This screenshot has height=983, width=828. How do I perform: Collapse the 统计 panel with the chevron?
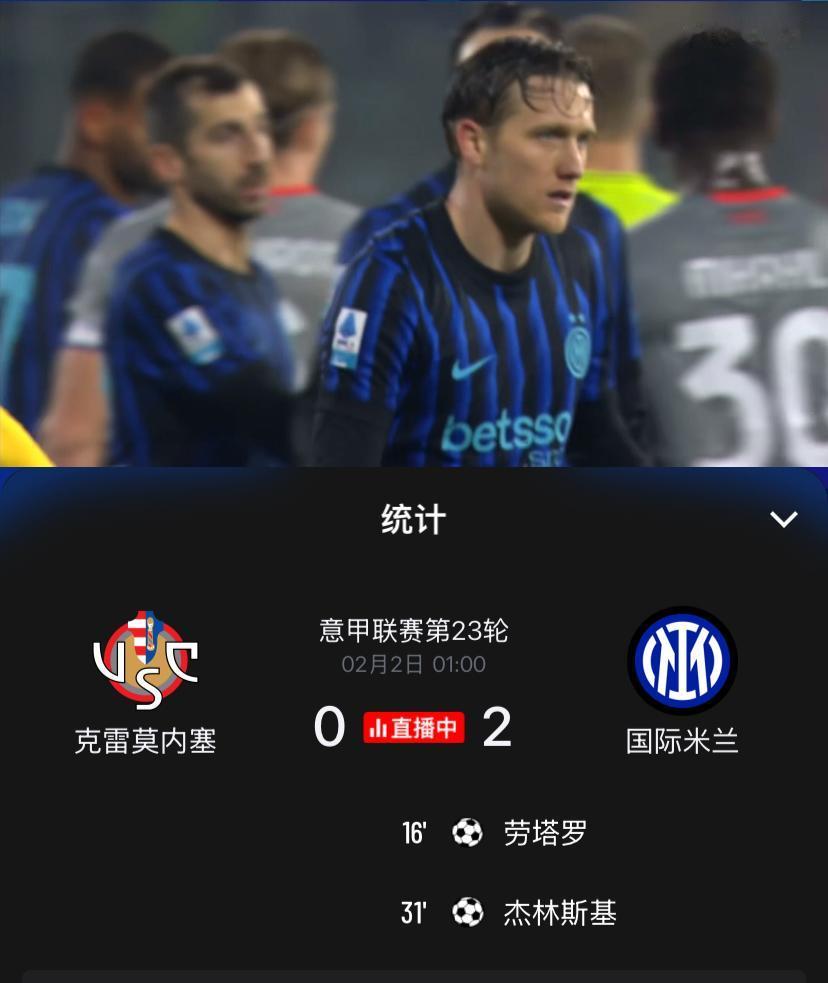[783, 519]
